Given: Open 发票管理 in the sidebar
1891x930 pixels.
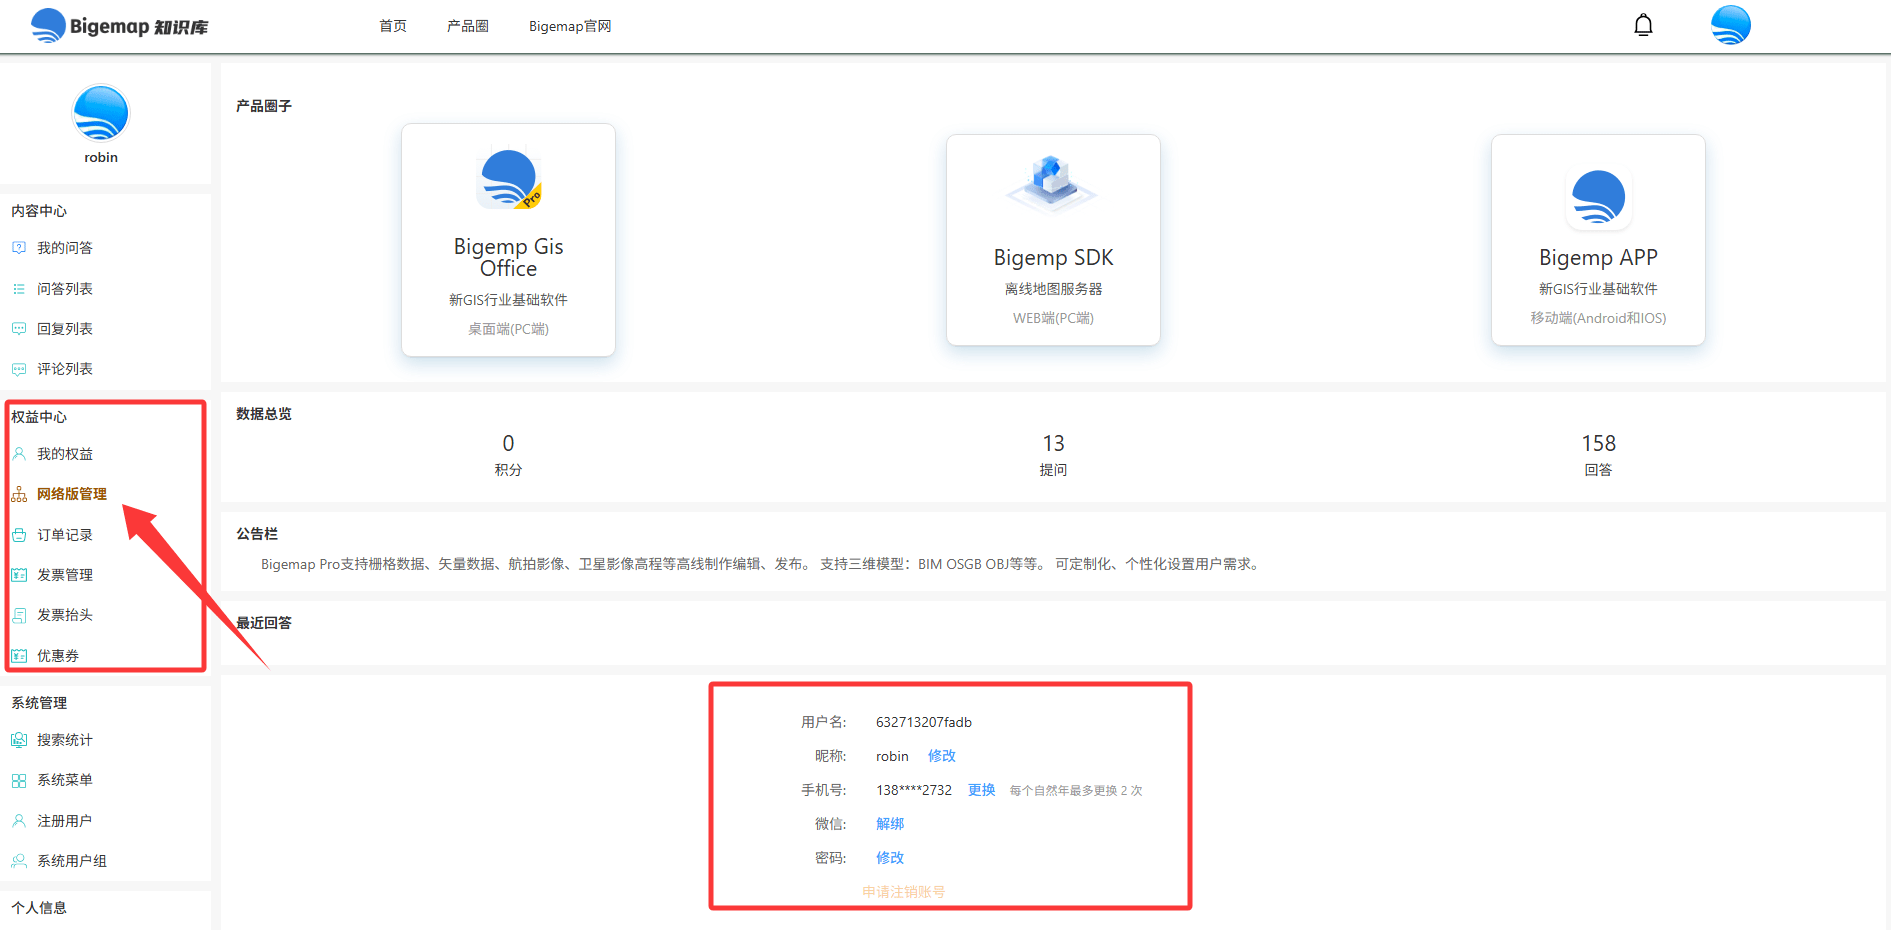Looking at the screenshot, I should point(65,575).
